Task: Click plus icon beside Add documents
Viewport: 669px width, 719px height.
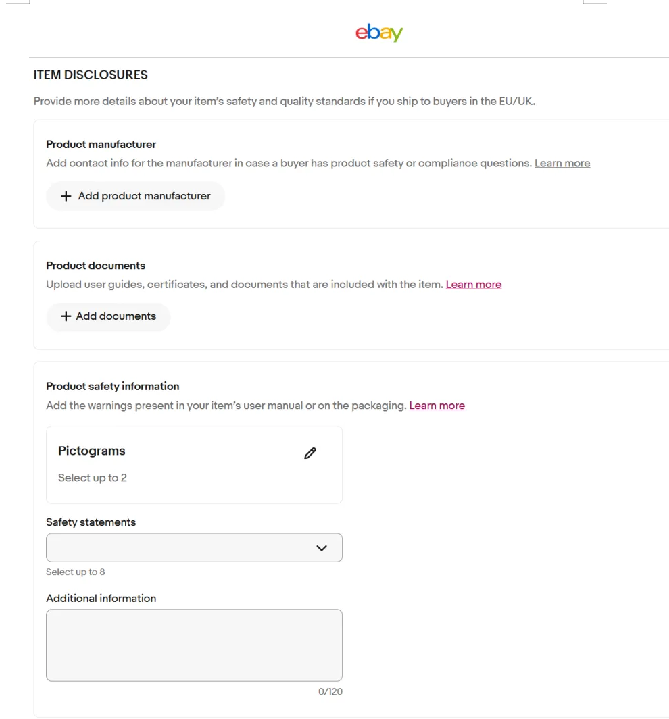Action: tap(66, 316)
